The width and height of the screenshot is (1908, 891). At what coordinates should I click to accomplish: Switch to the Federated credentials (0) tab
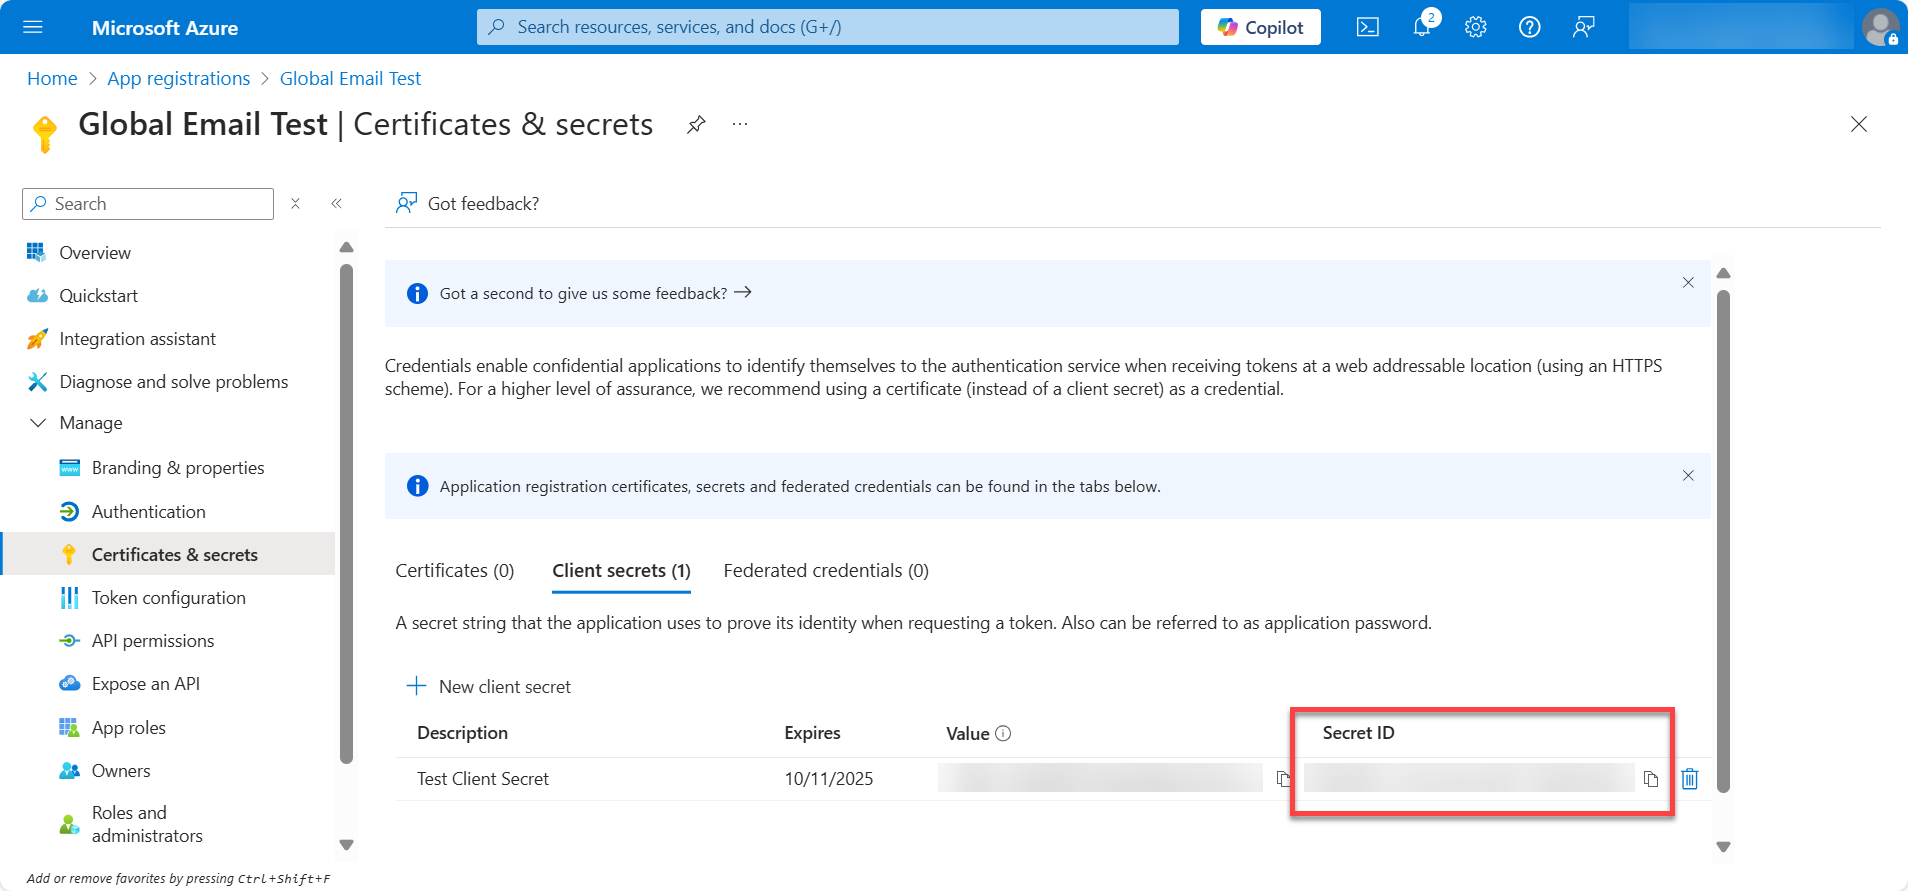(x=826, y=571)
